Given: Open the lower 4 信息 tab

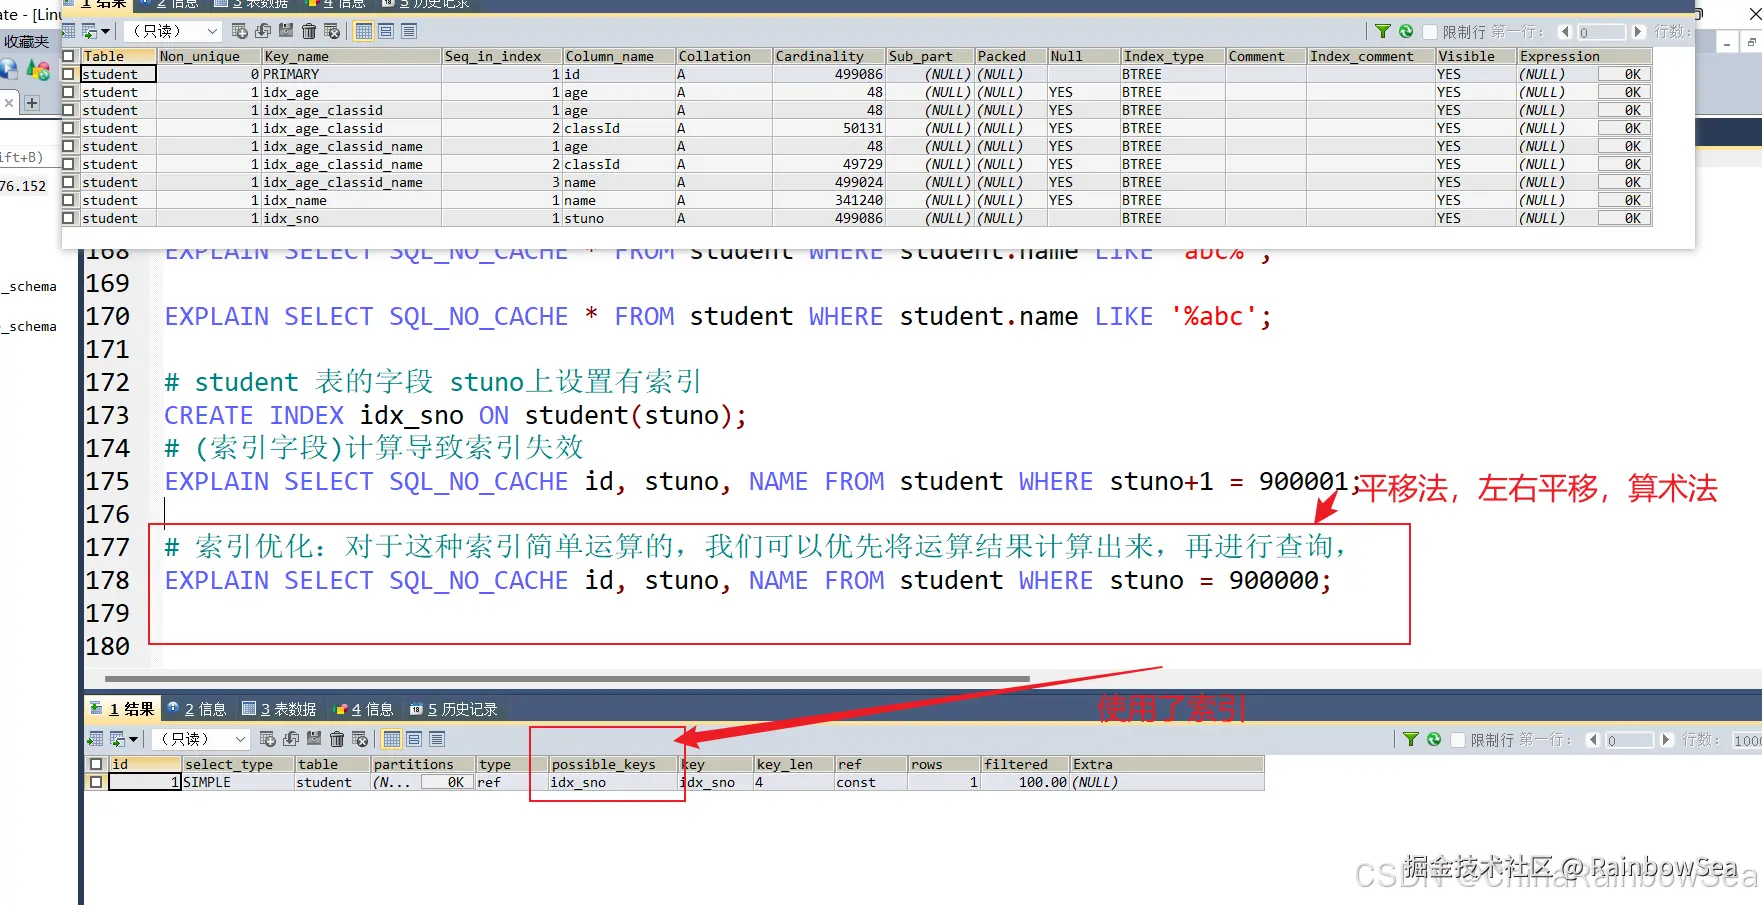Looking at the screenshot, I should point(364,709).
